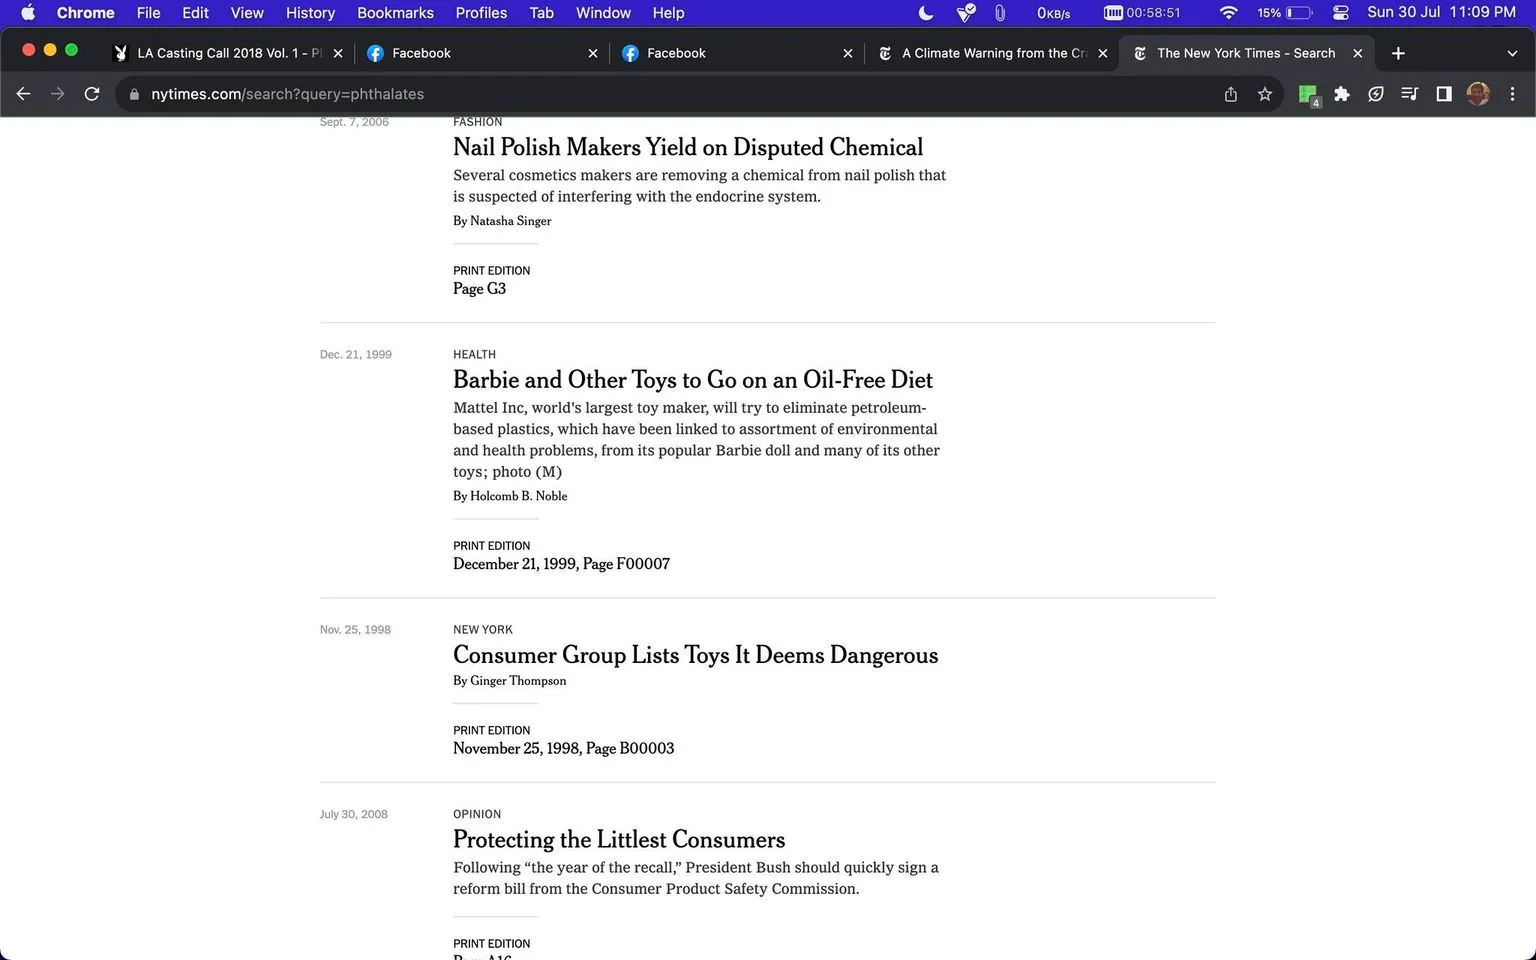Viewport: 1536px width, 960px height.
Task: Close the LA Casting Call tab
Action: coord(338,53)
